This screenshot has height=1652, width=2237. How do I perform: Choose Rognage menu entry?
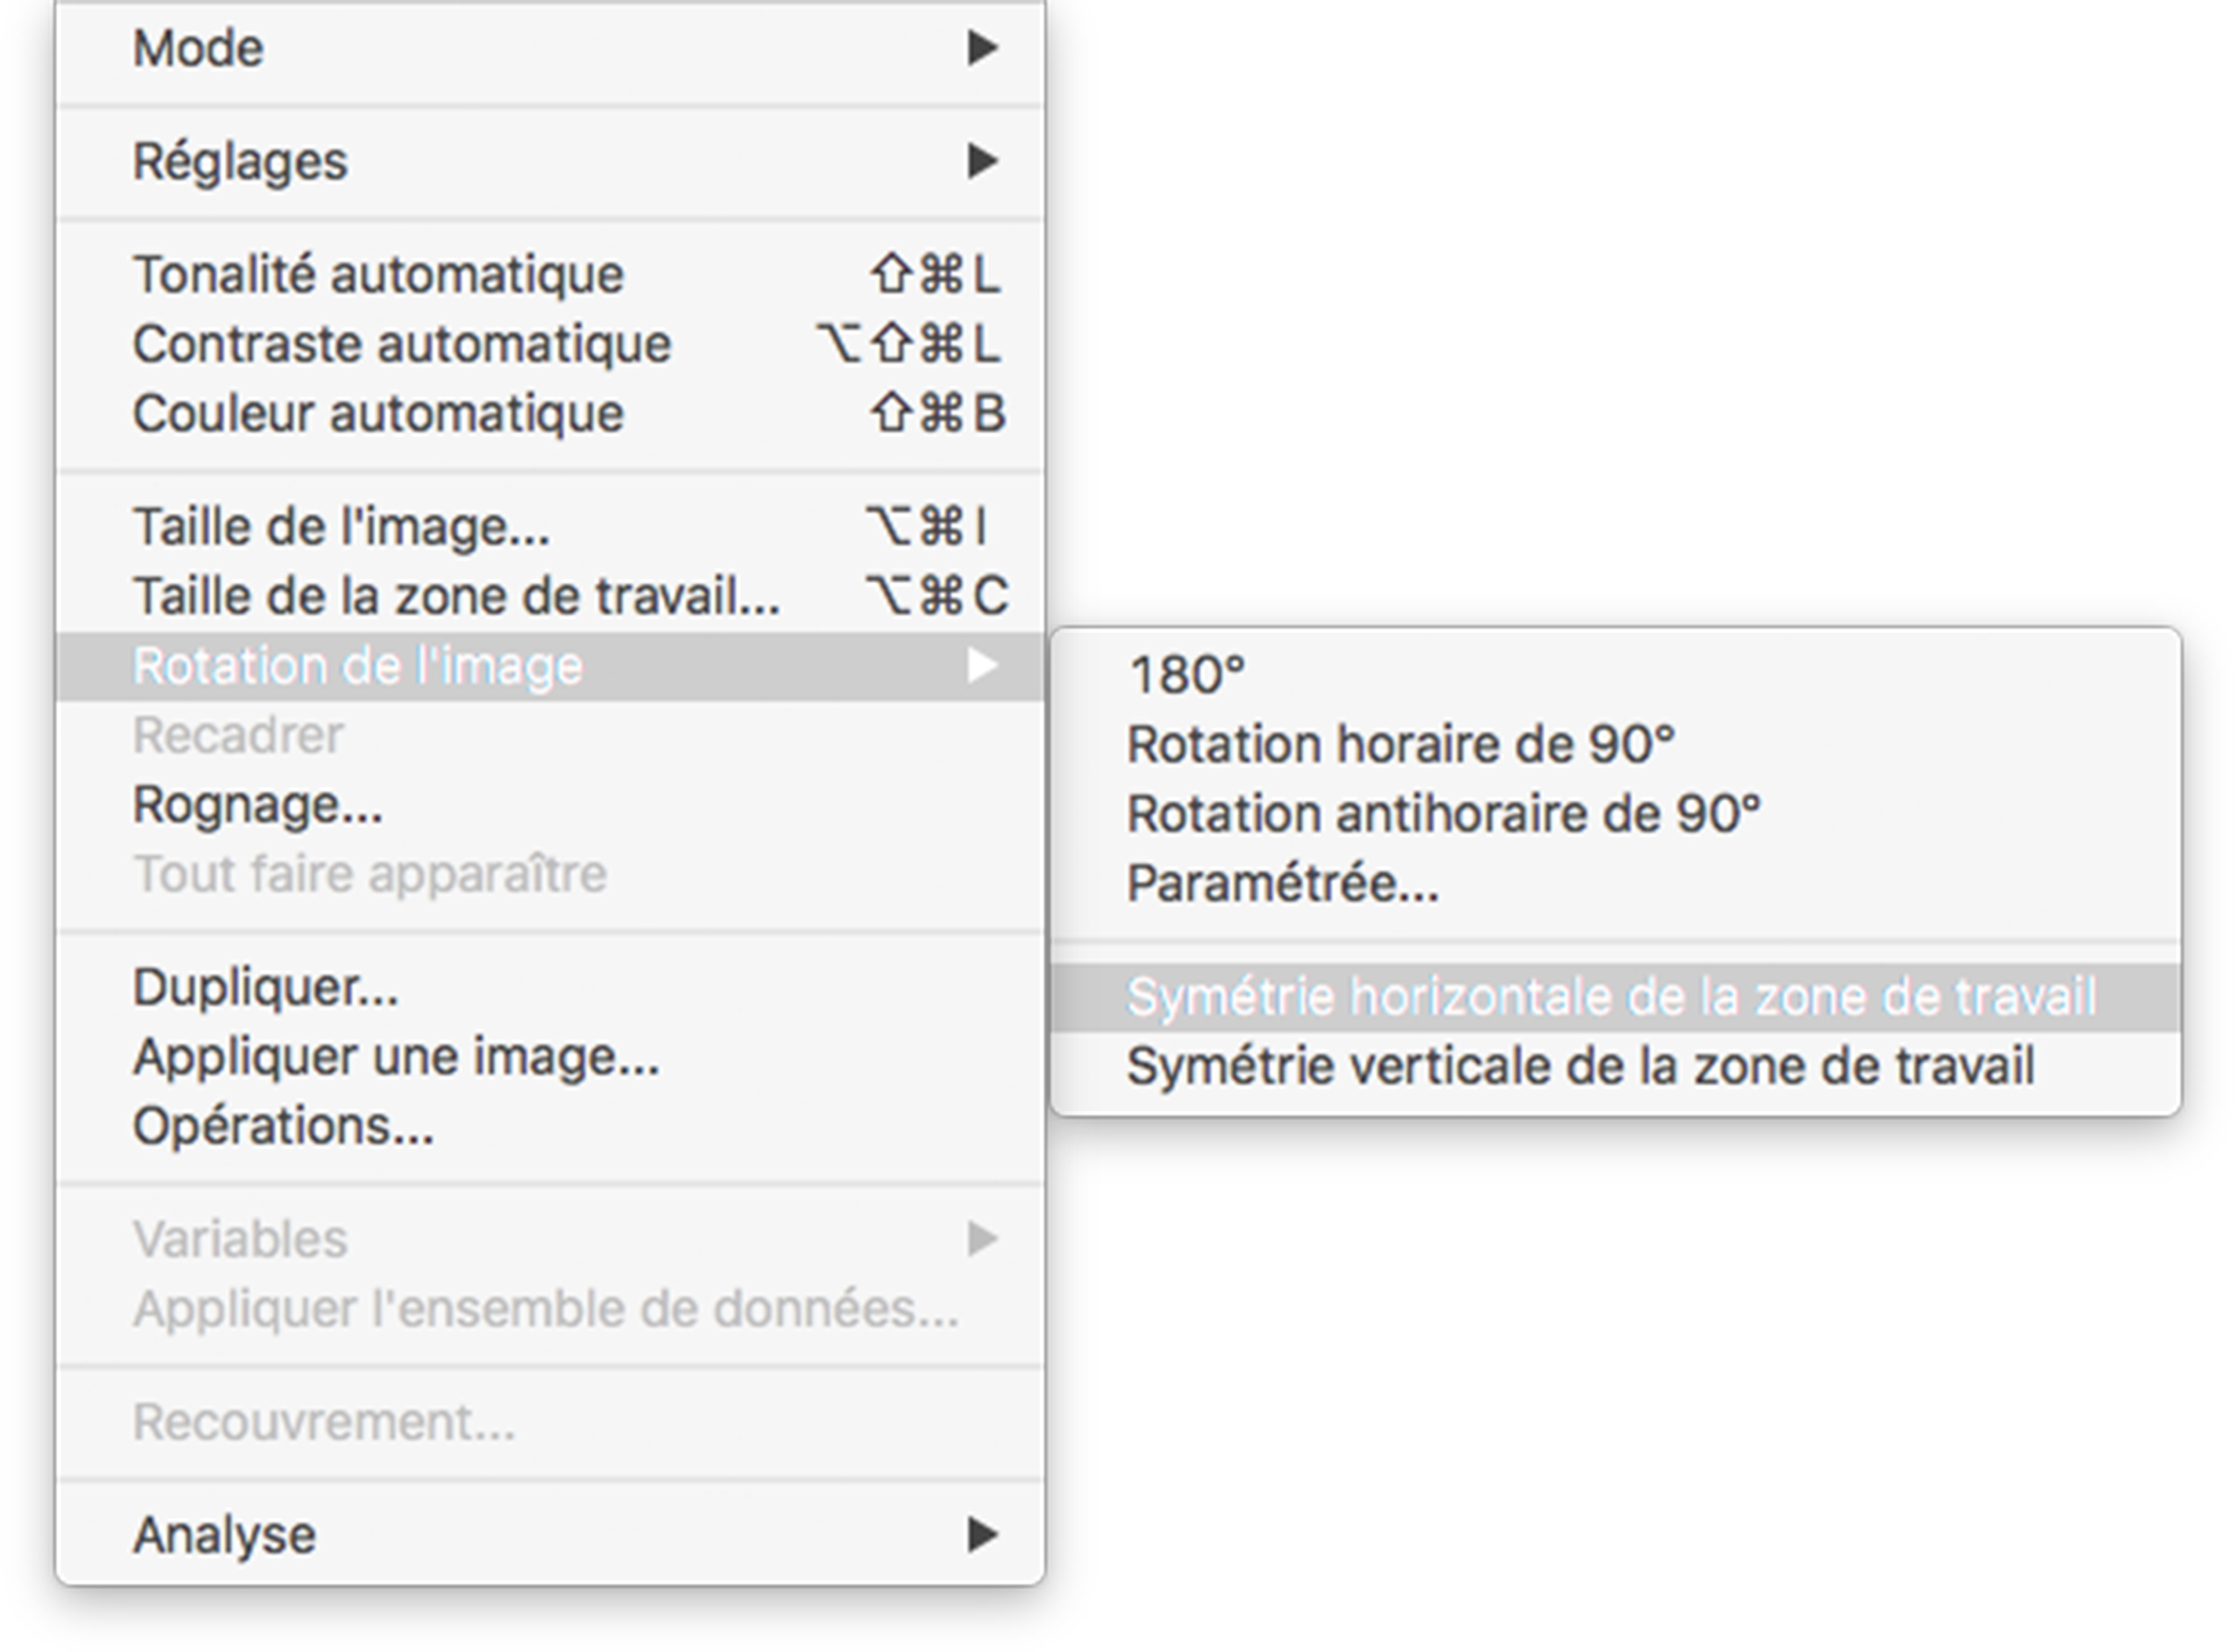(x=257, y=805)
